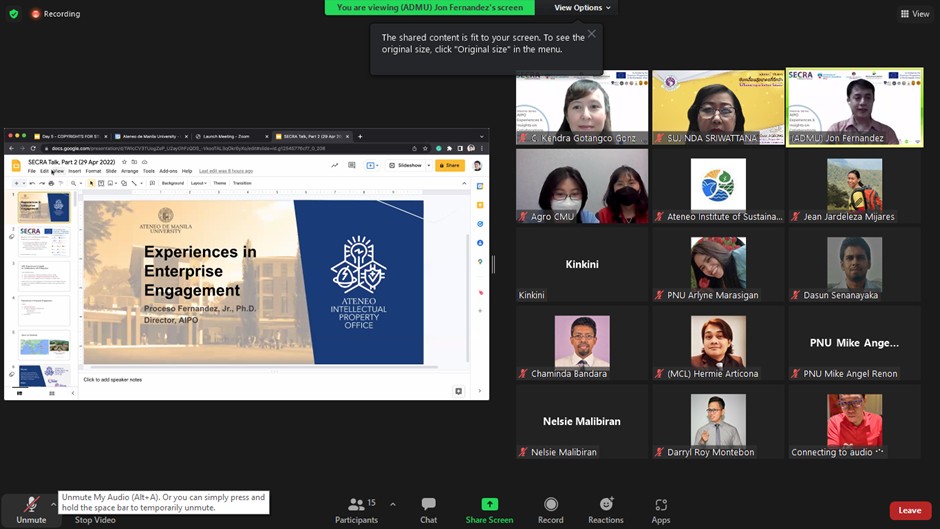Viewport: 940px width, 529px height.
Task: Click the Recording indicator
Action: 56,14
